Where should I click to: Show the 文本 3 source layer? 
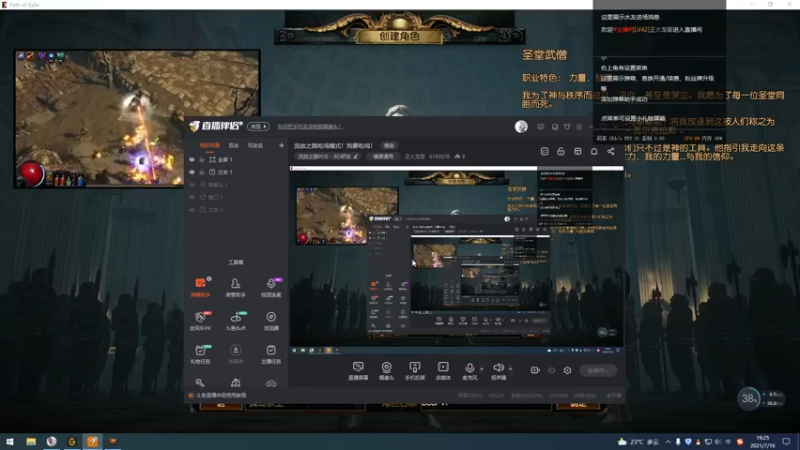point(192,210)
